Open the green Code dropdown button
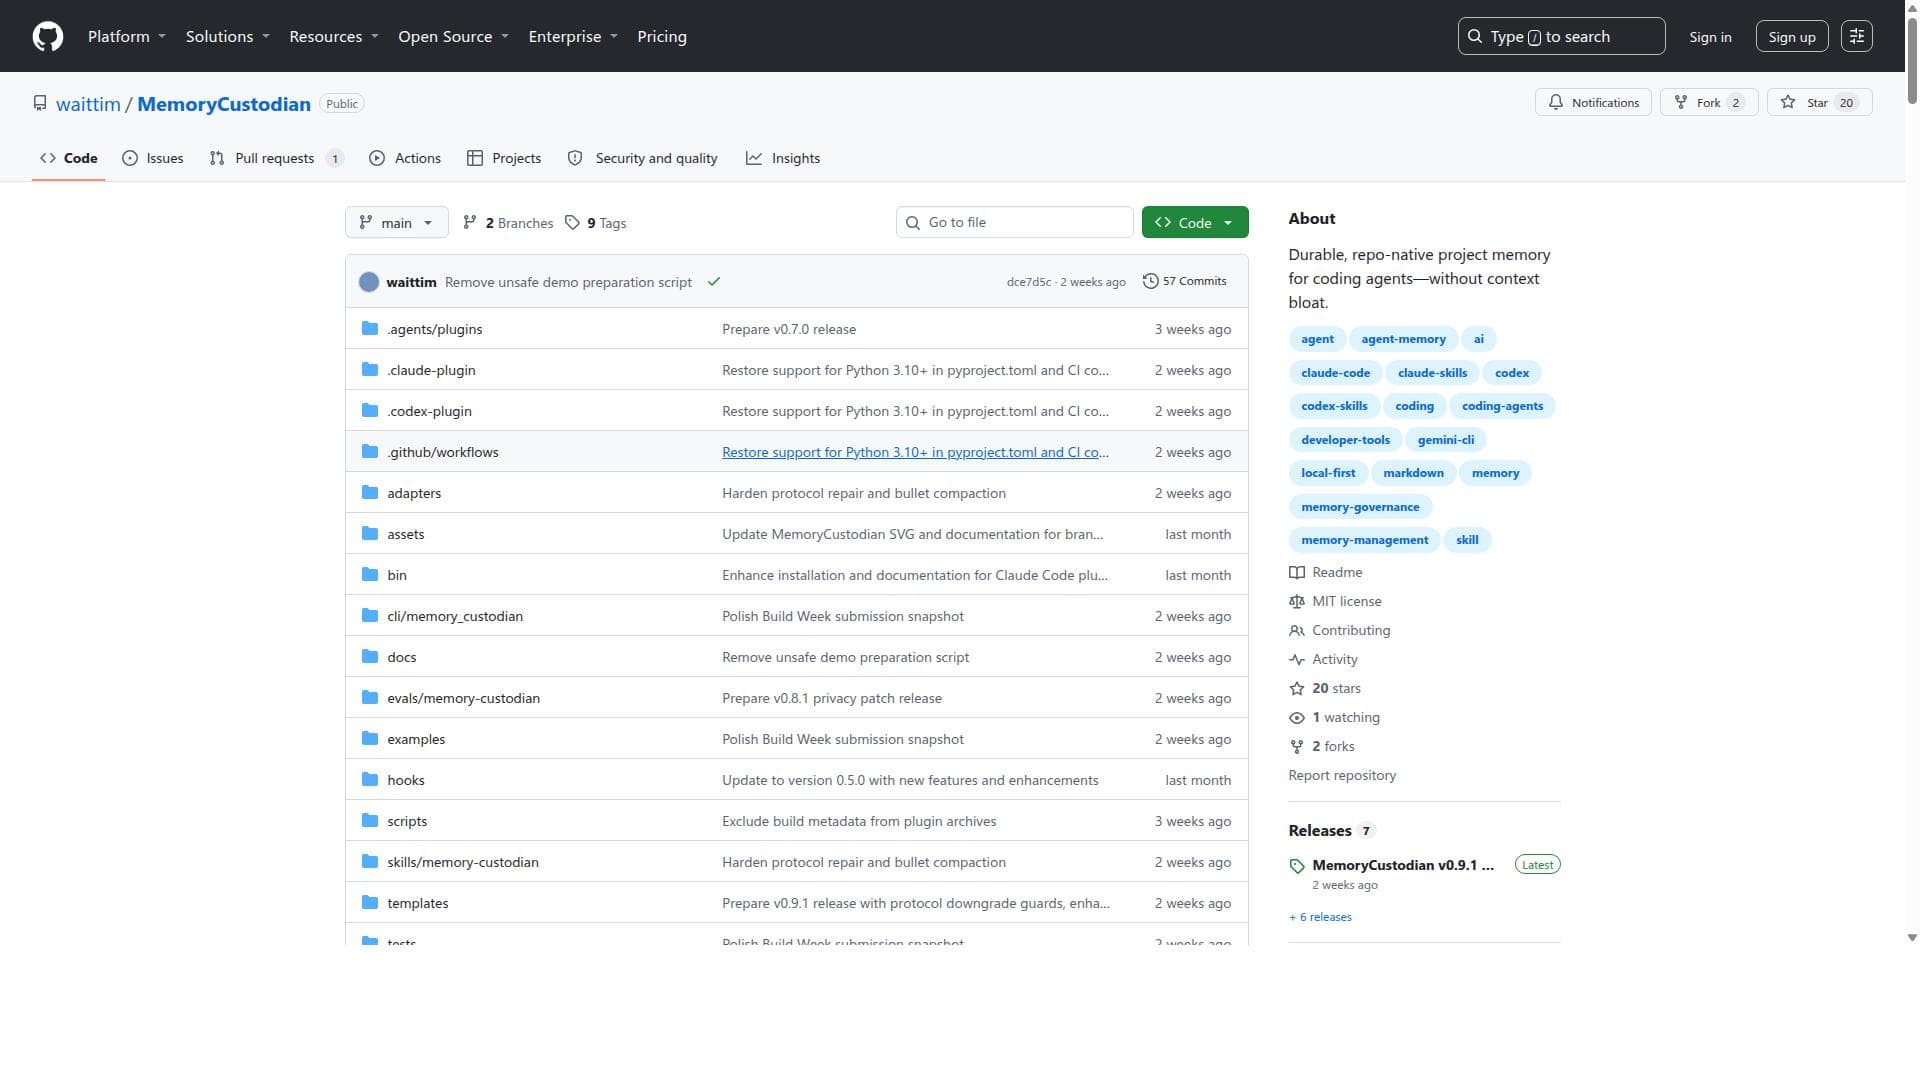Viewport: 1920px width, 1080px height. point(1195,223)
